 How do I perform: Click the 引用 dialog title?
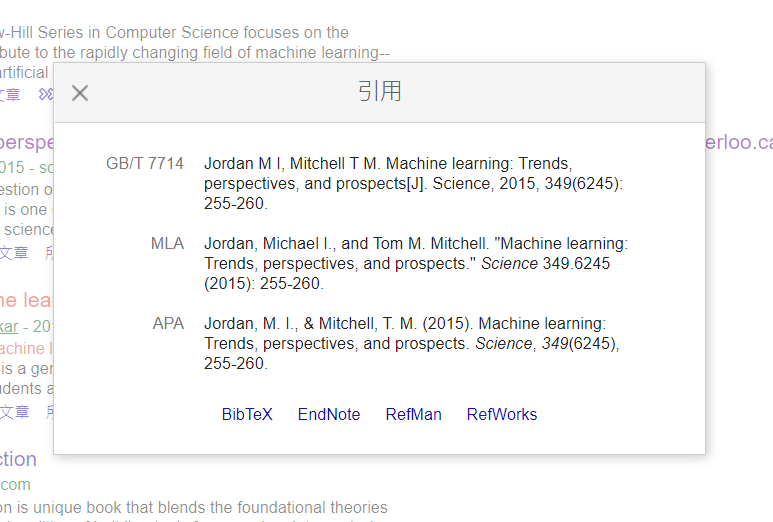point(379,92)
